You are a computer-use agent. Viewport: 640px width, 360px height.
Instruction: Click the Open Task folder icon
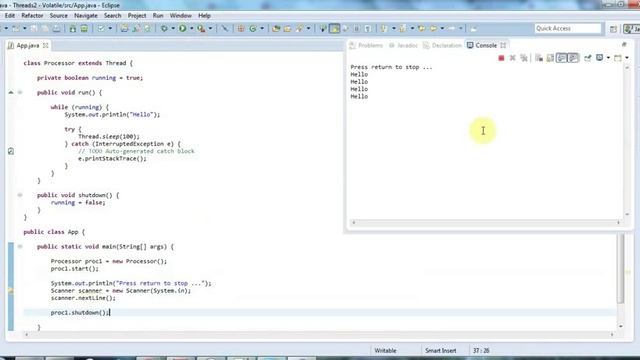pyautogui.click(x=287, y=28)
